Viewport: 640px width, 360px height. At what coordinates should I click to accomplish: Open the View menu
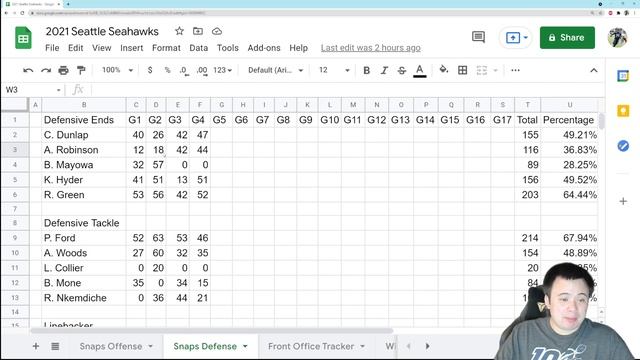pos(101,48)
